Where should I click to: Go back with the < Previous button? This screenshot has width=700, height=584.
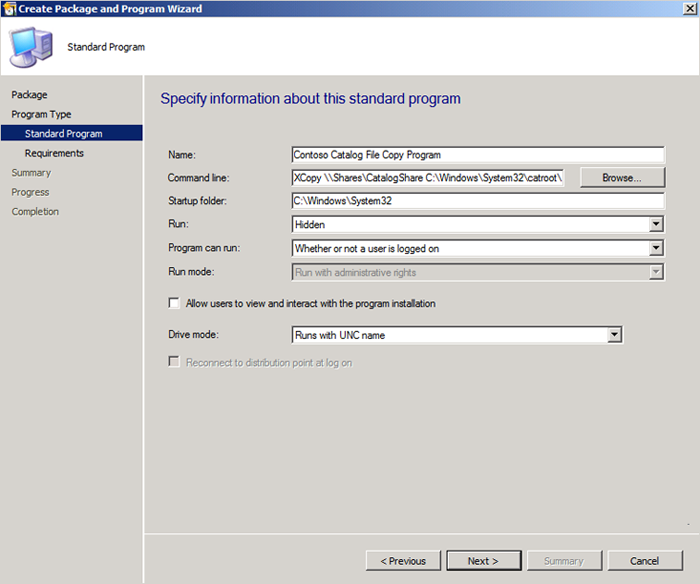(403, 561)
